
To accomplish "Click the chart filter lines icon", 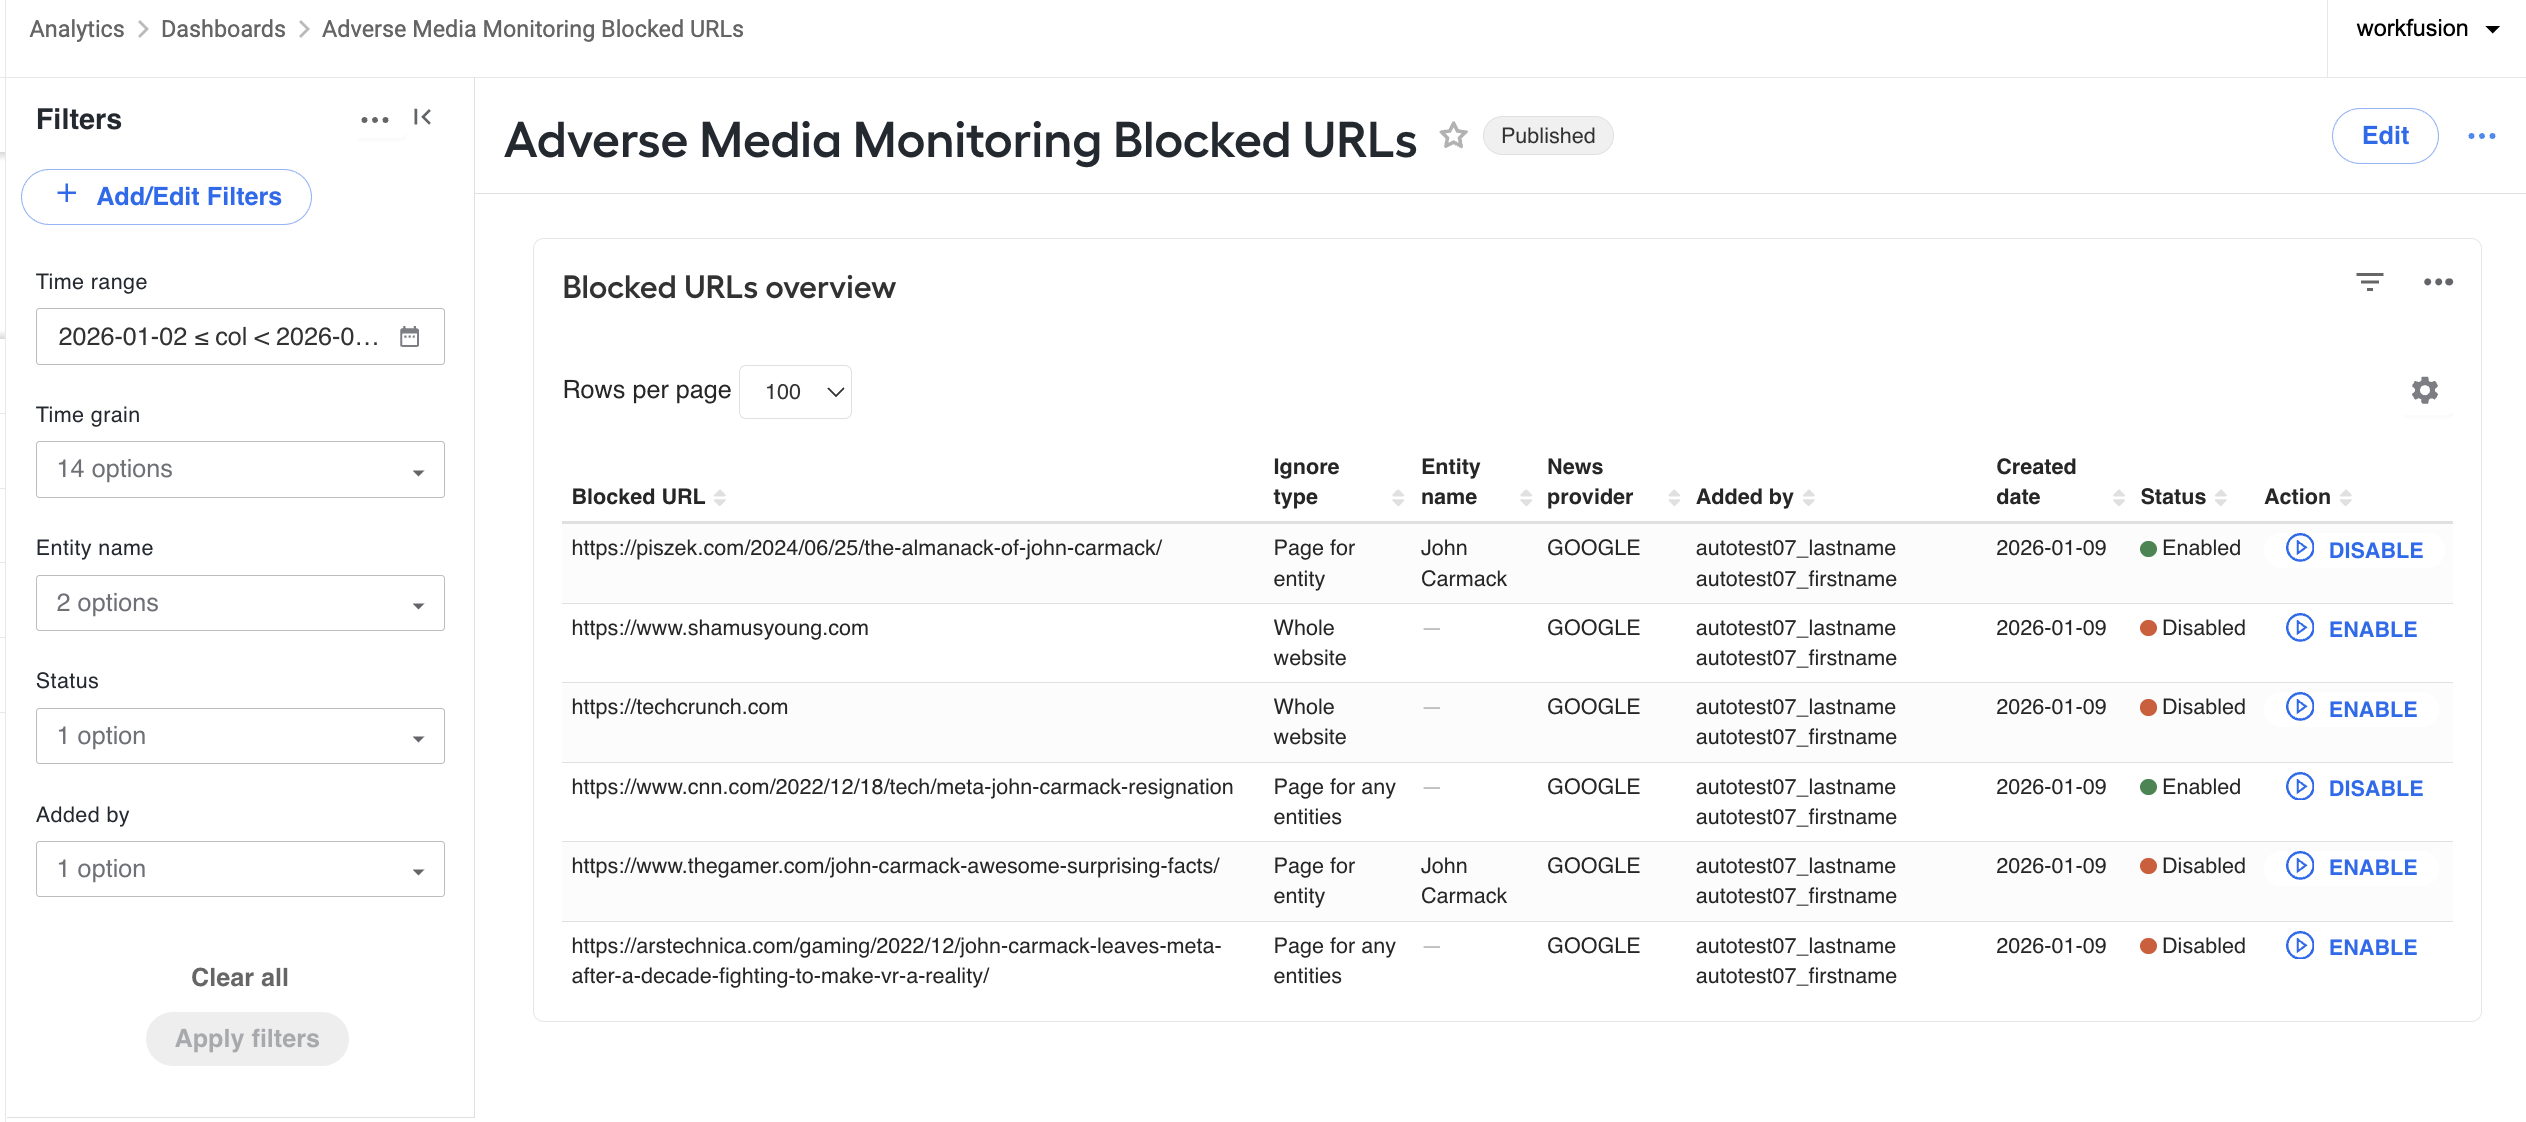I will tap(2369, 282).
